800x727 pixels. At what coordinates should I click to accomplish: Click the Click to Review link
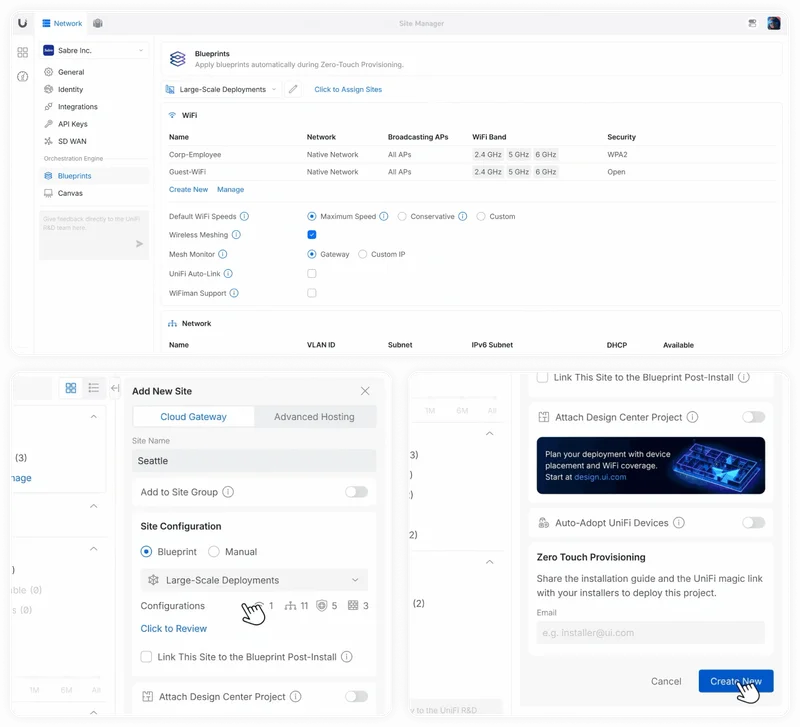pos(173,629)
